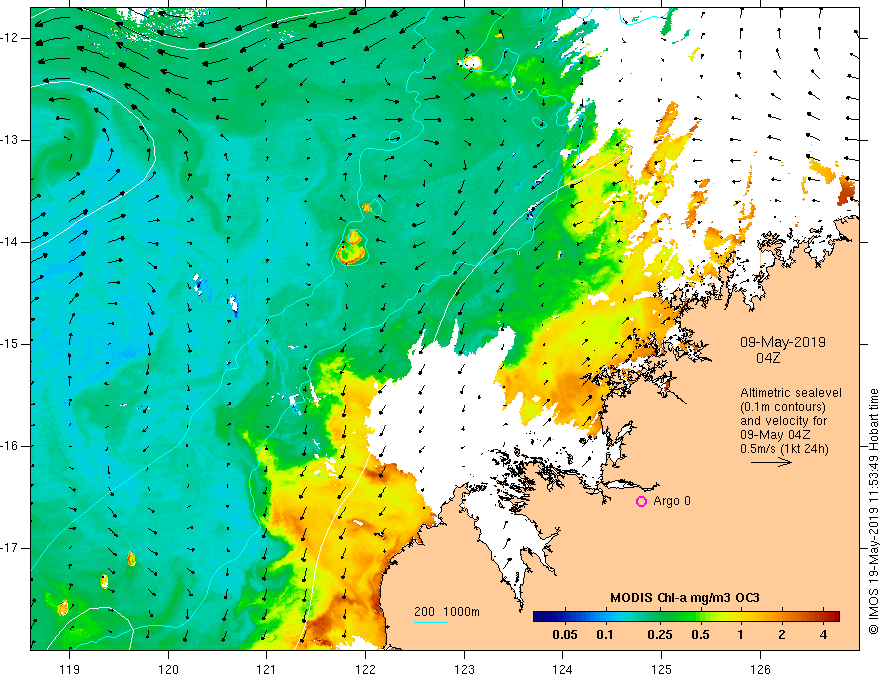
Task: Click the colorbar value '0.25'
Action: (659, 635)
